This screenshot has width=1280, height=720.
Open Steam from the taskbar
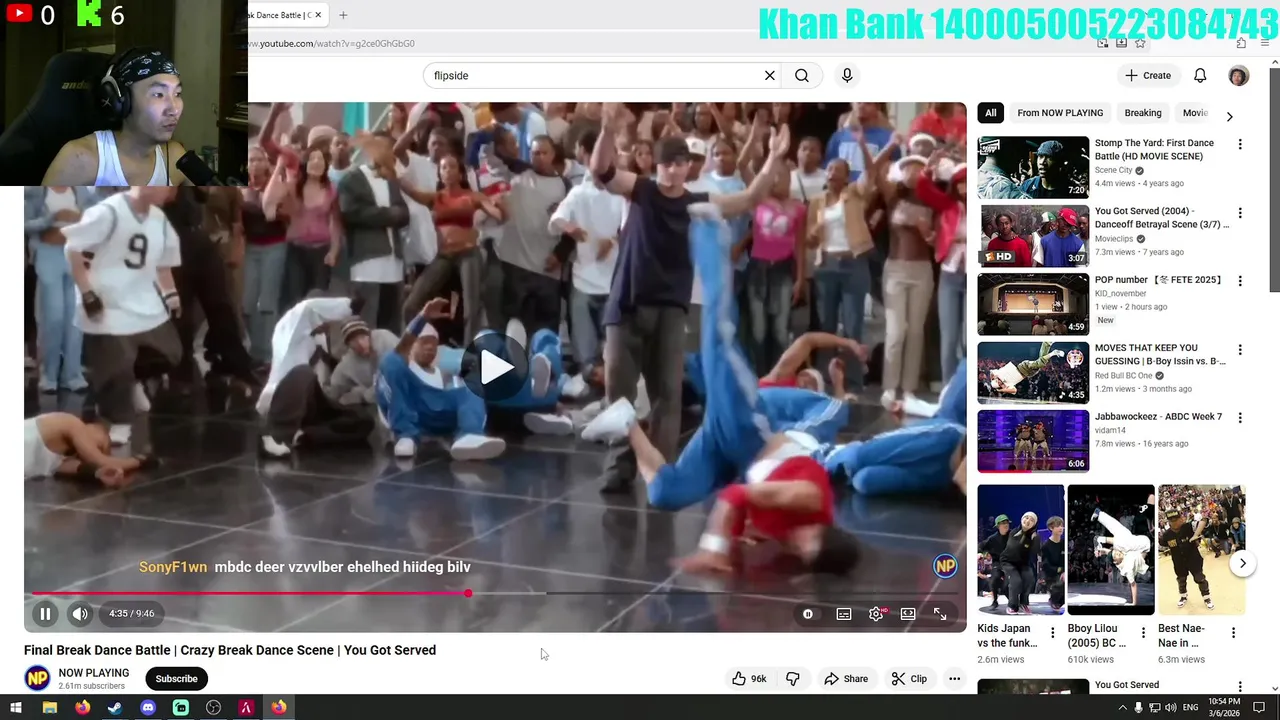(x=115, y=708)
